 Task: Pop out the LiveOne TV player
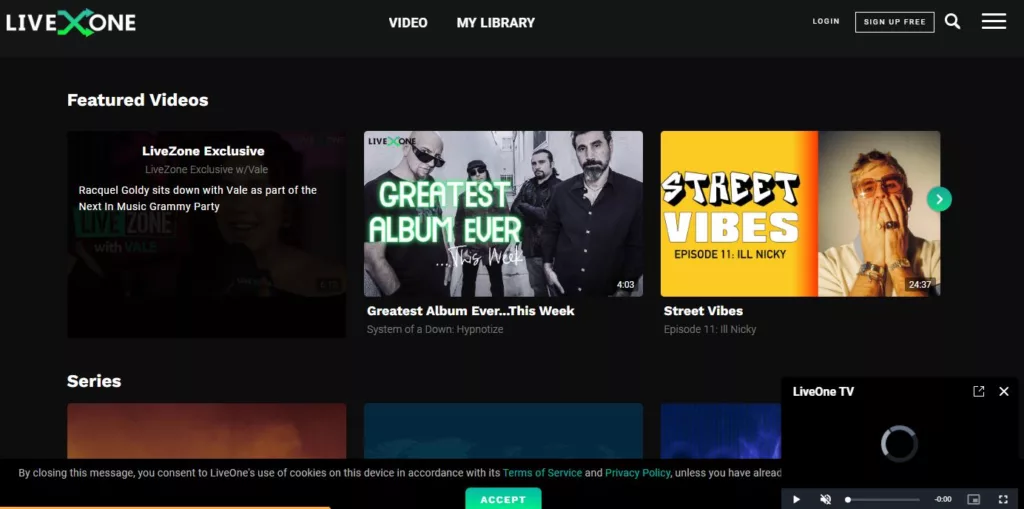tap(978, 391)
